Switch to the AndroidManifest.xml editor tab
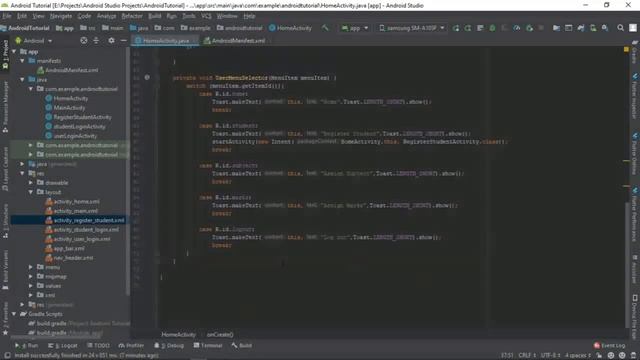 tap(235, 40)
